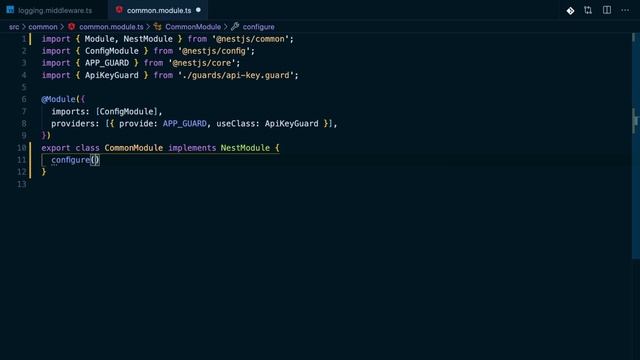Open the More Actions ellipsis menu
The image size is (640, 360).
click(x=625, y=10)
